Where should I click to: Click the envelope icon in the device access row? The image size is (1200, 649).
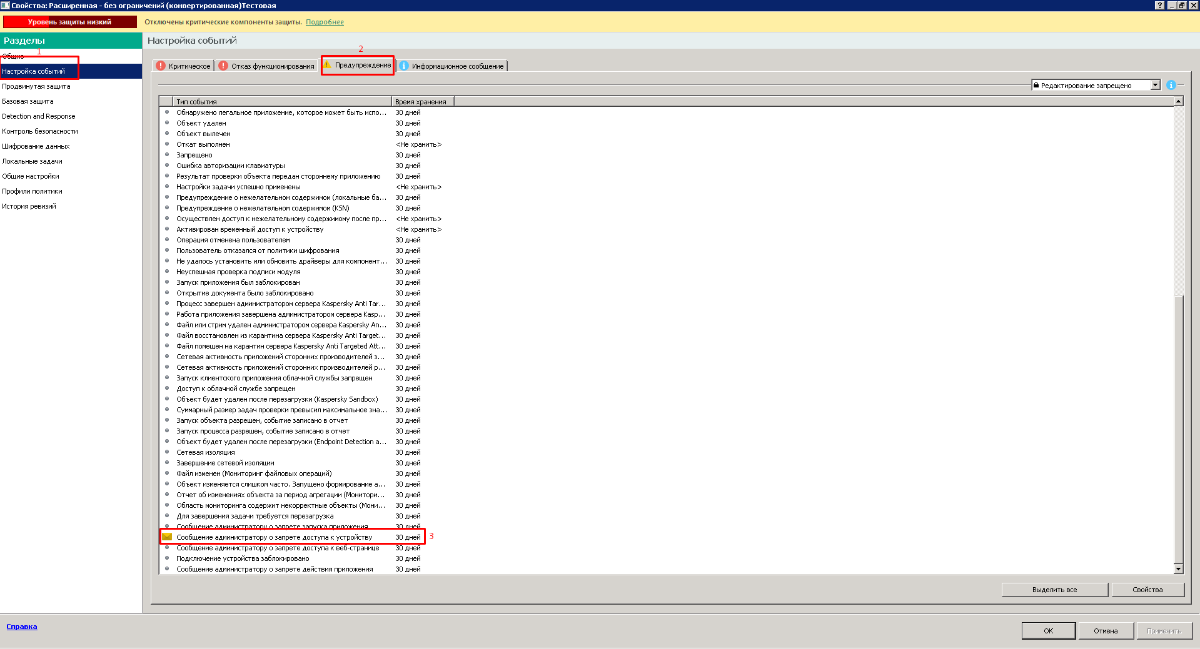coord(167,537)
